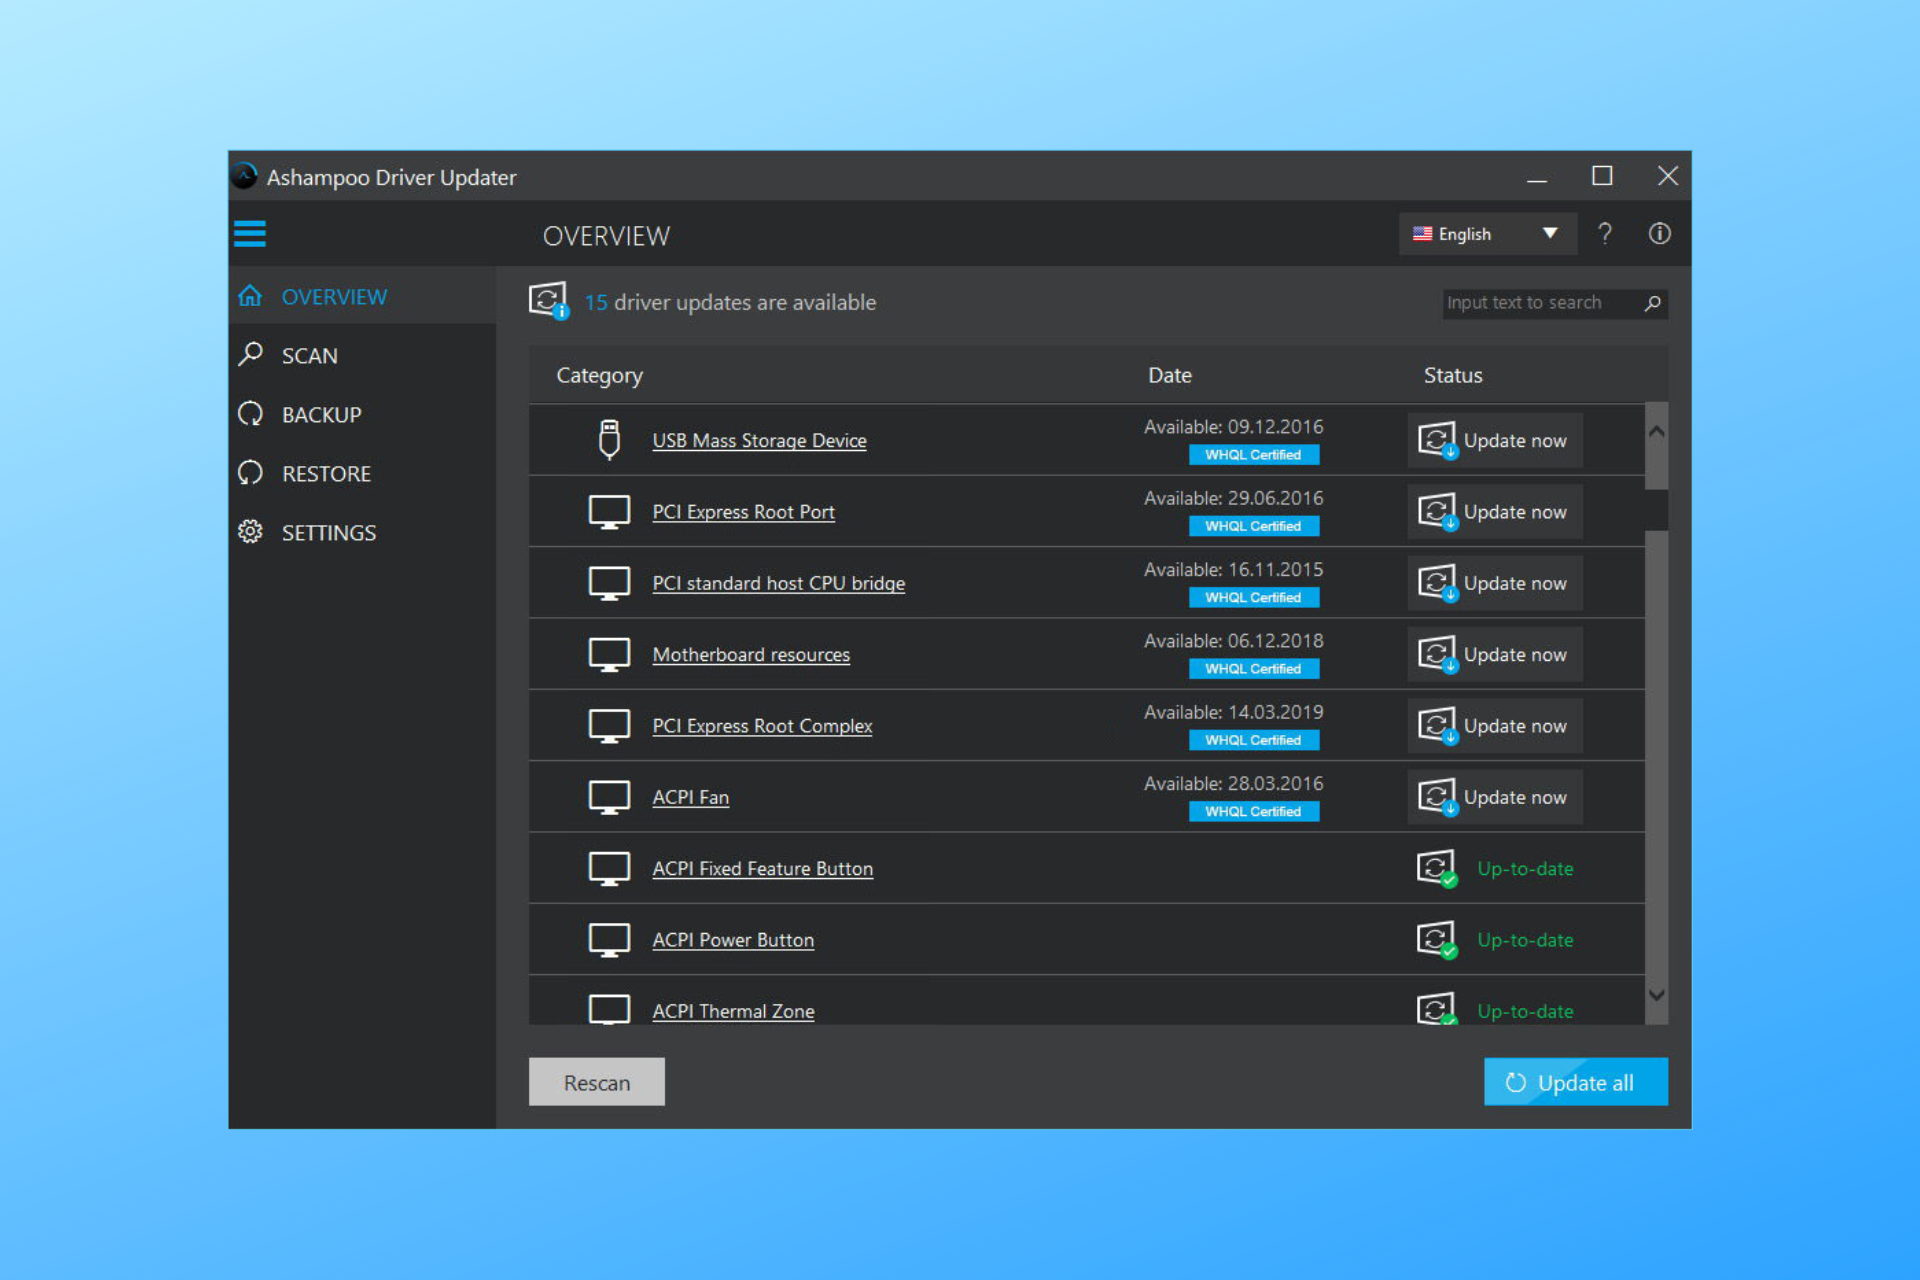Viewport: 1920px width, 1280px height.
Task: Click the Date column header
Action: [1170, 376]
